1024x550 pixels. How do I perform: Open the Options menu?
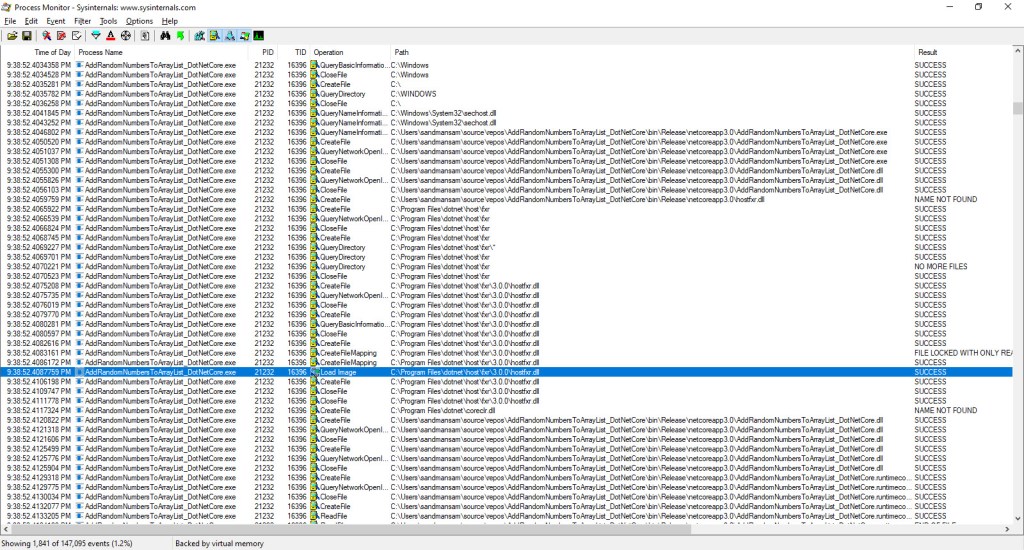(139, 21)
